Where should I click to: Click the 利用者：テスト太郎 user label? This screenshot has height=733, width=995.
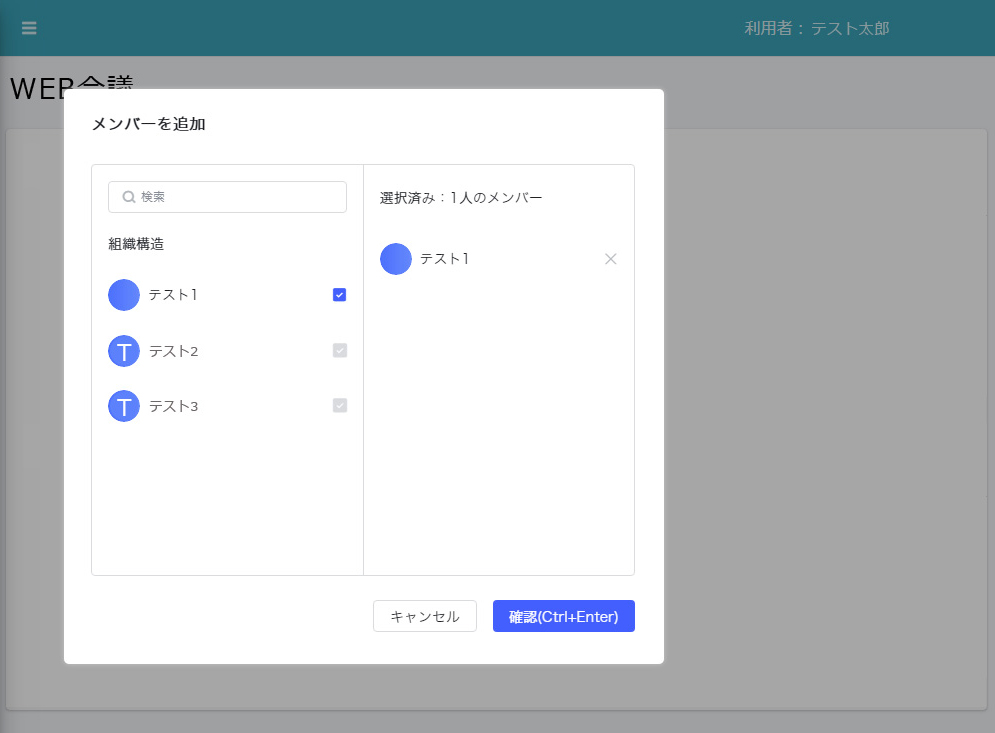point(816,28)
